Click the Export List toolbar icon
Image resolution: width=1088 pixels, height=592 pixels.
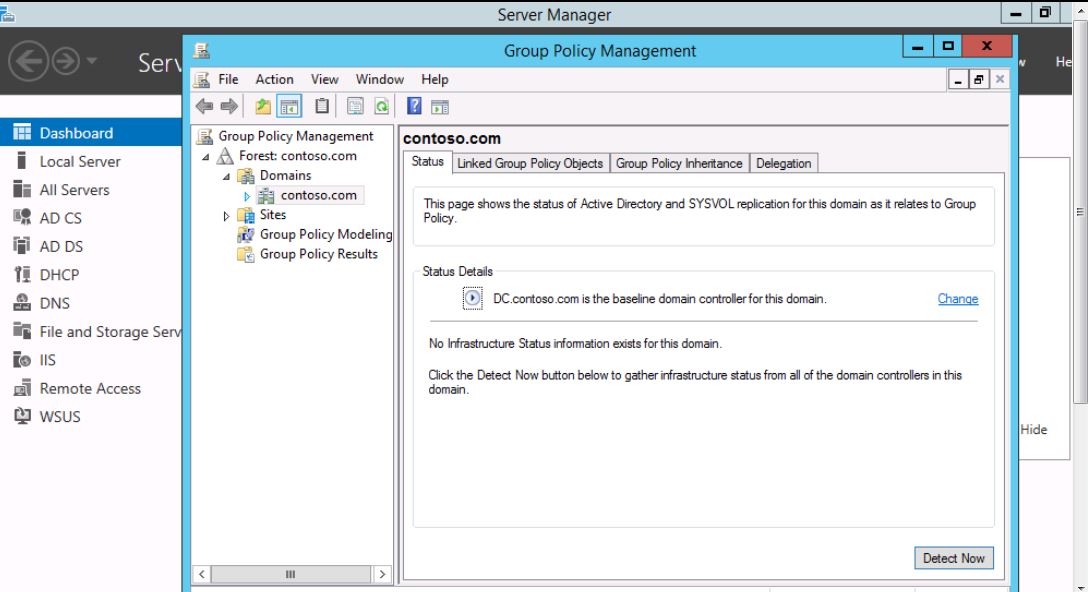coord(355,106)
